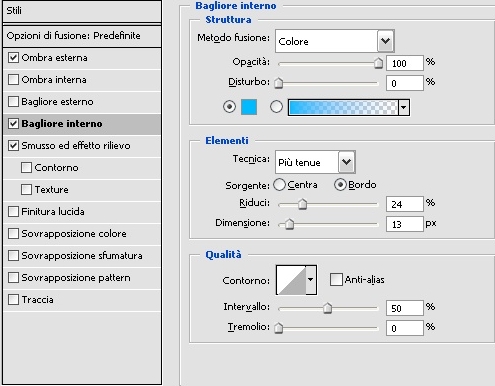Enable the Sovrapposizione sfumatura checkbox
This screenshot has width=495, height=386.
click(x=13, y=256)
